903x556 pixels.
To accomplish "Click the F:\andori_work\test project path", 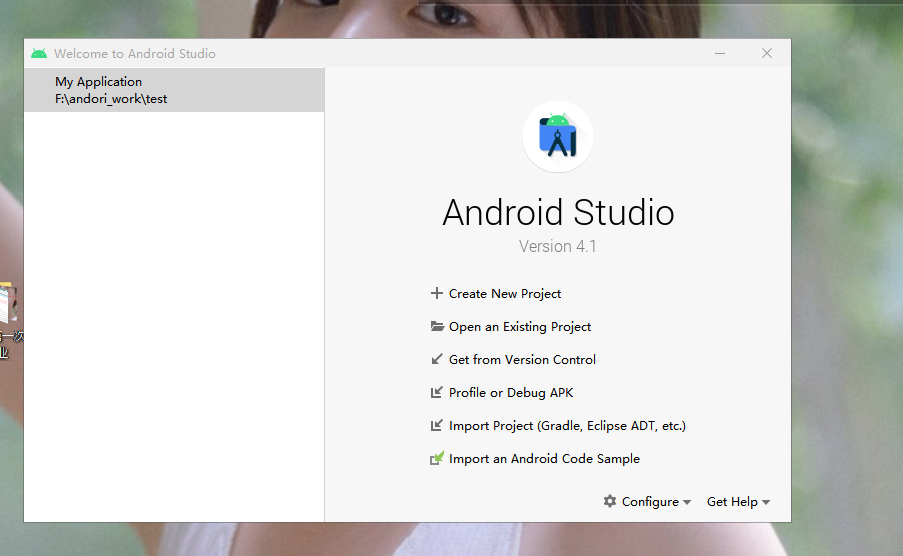I will 111,99.
